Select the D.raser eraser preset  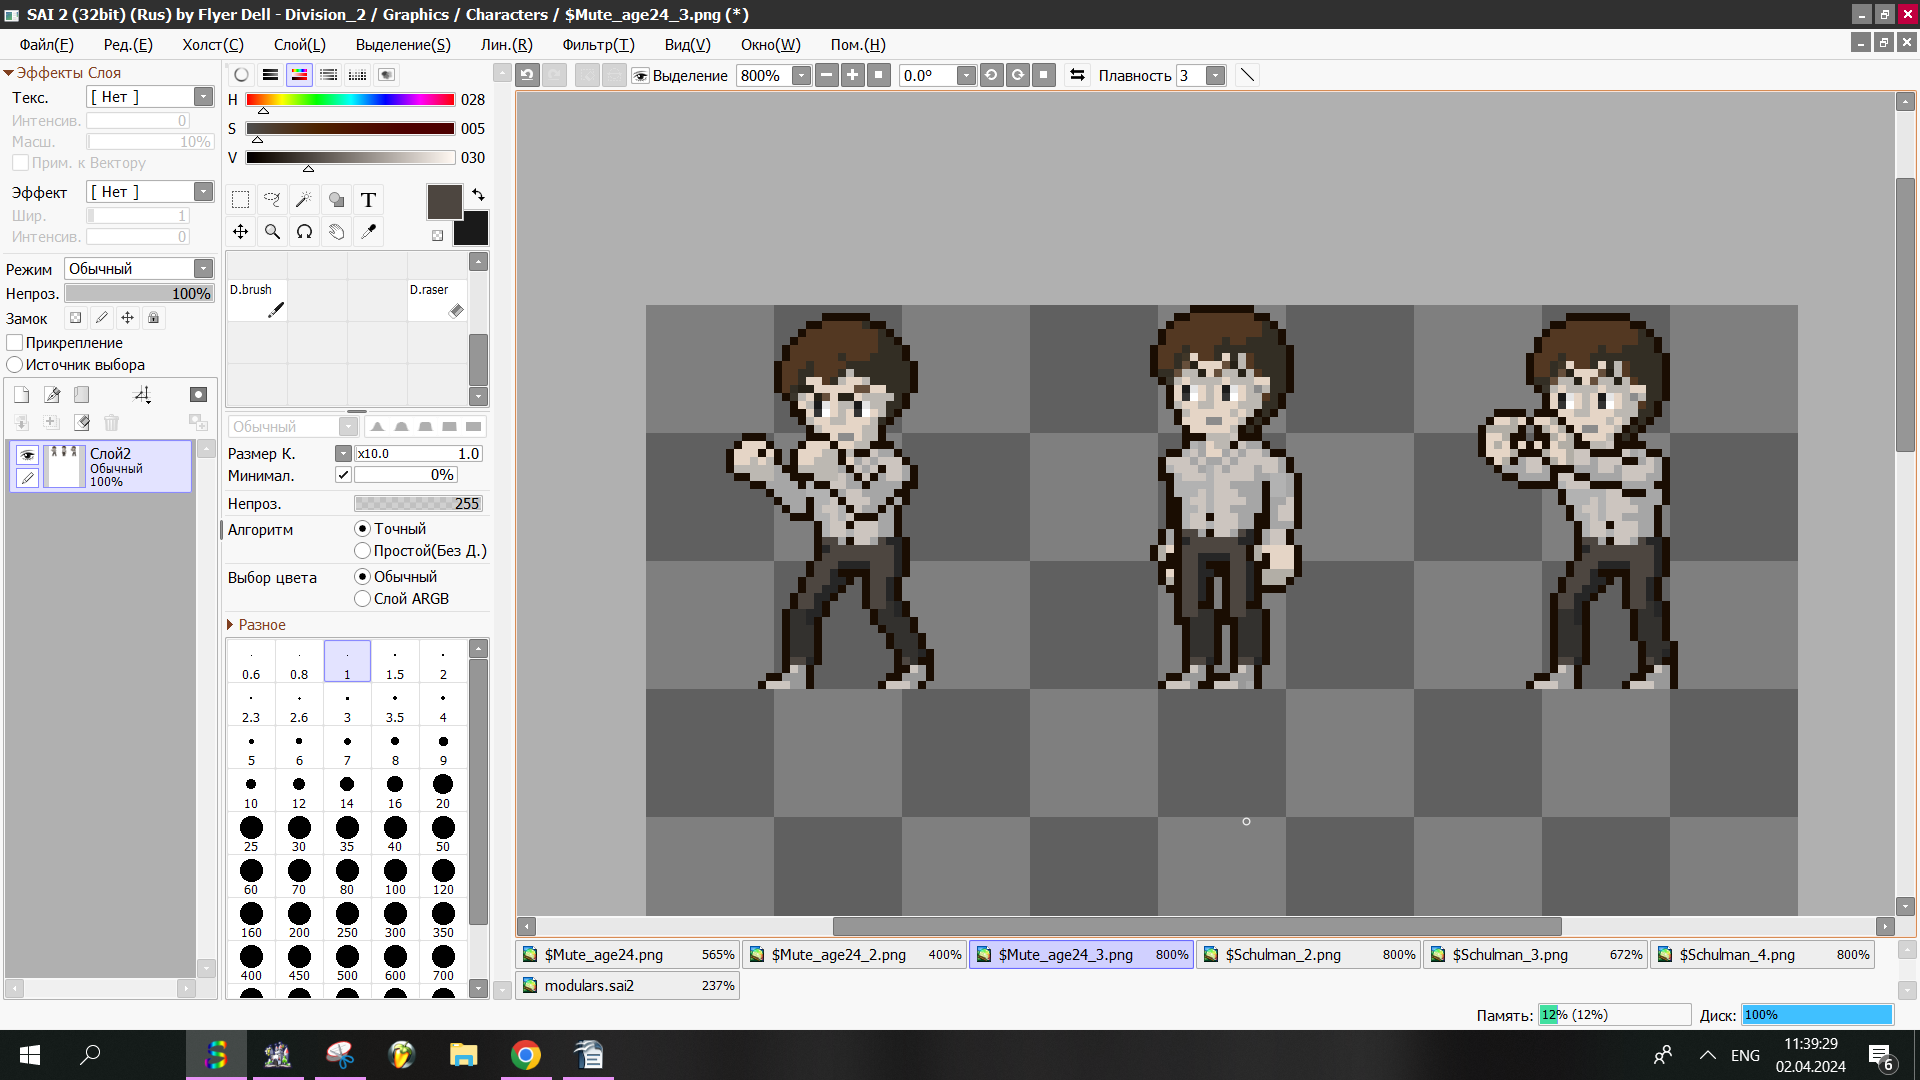click(437, 300)
